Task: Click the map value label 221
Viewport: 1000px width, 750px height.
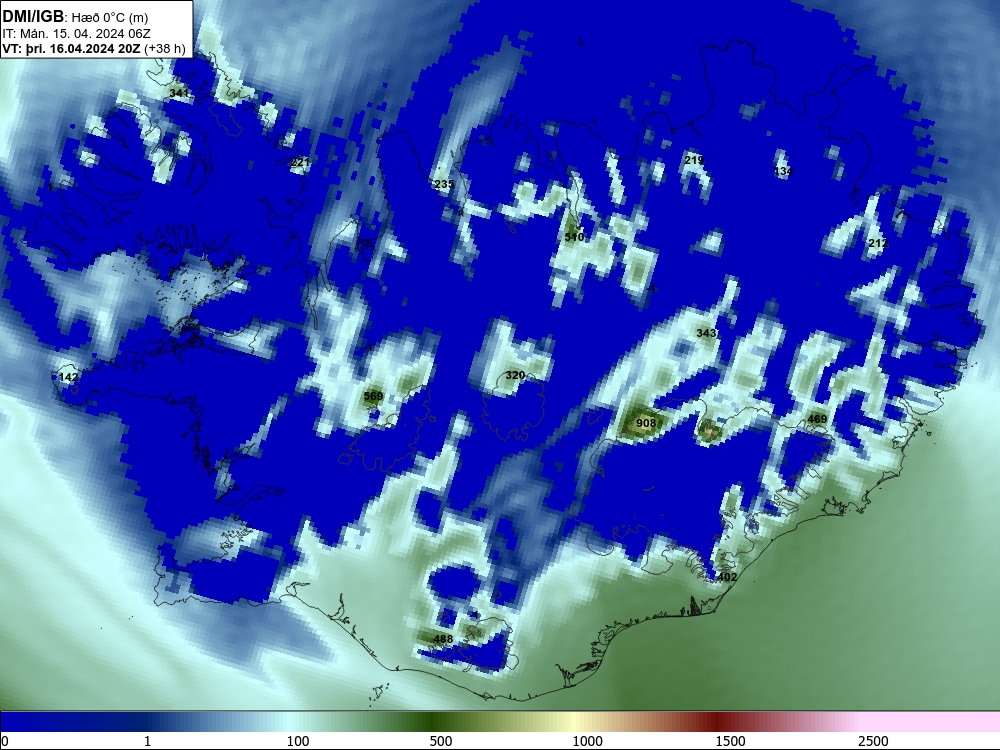Action: coord(300,162)
